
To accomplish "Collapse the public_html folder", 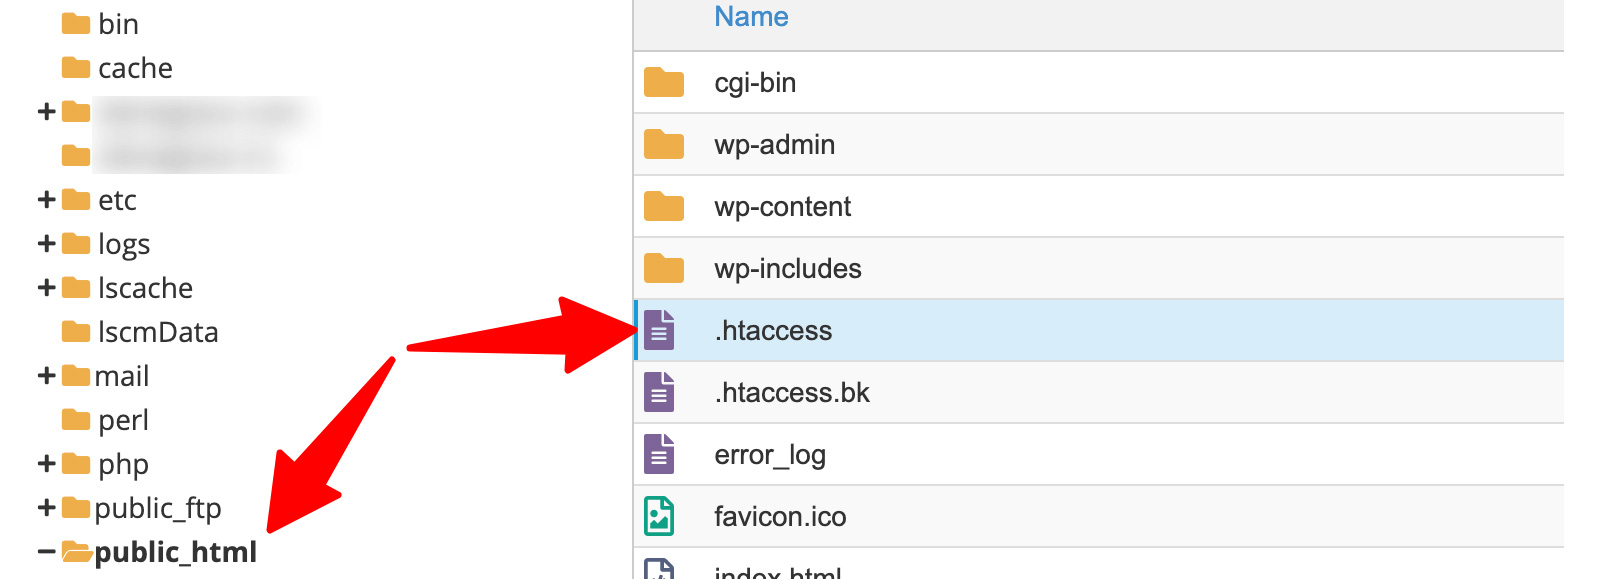I will [x=46, y=552].
